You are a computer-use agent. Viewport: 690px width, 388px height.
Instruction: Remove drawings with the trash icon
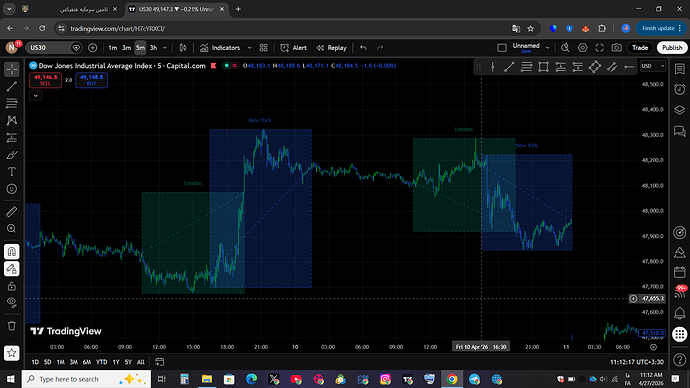click(x=11, y=326)
